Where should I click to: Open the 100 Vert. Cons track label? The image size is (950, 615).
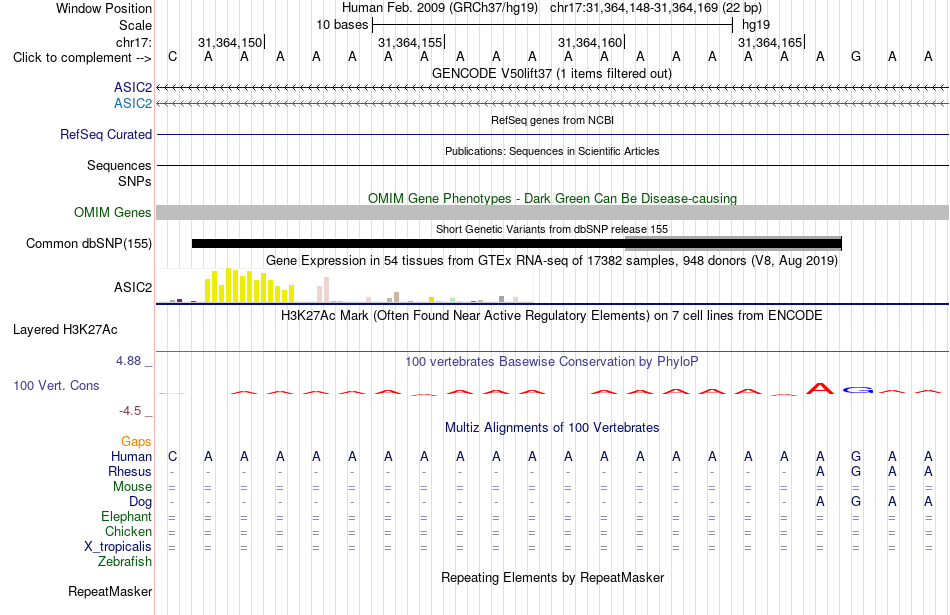click(x=56, y=385)
